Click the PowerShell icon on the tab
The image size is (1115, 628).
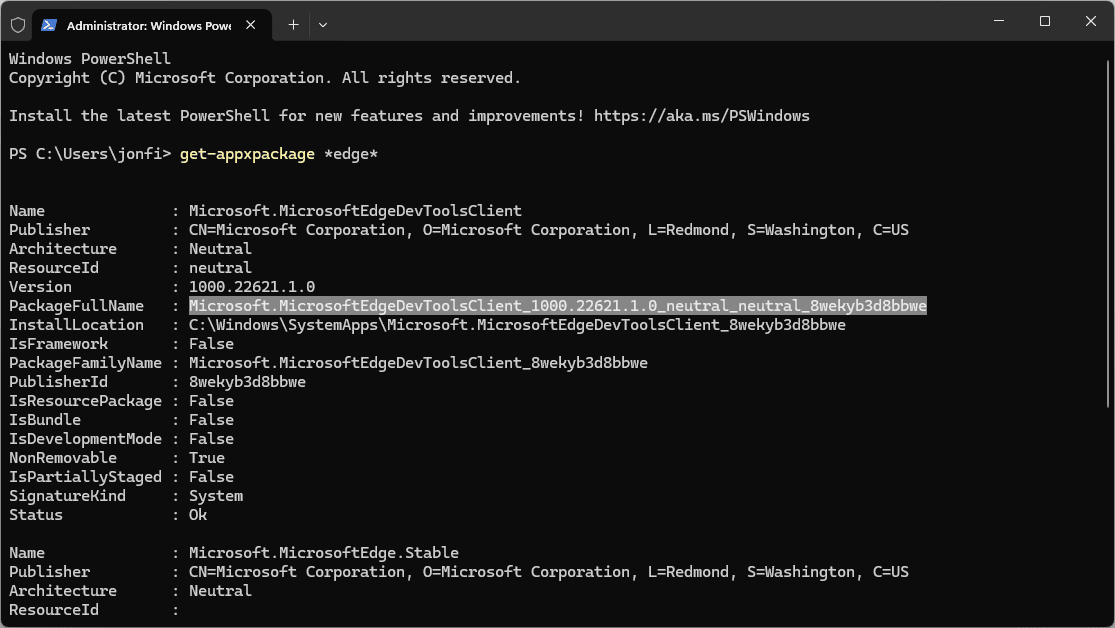tap(49, 24)
